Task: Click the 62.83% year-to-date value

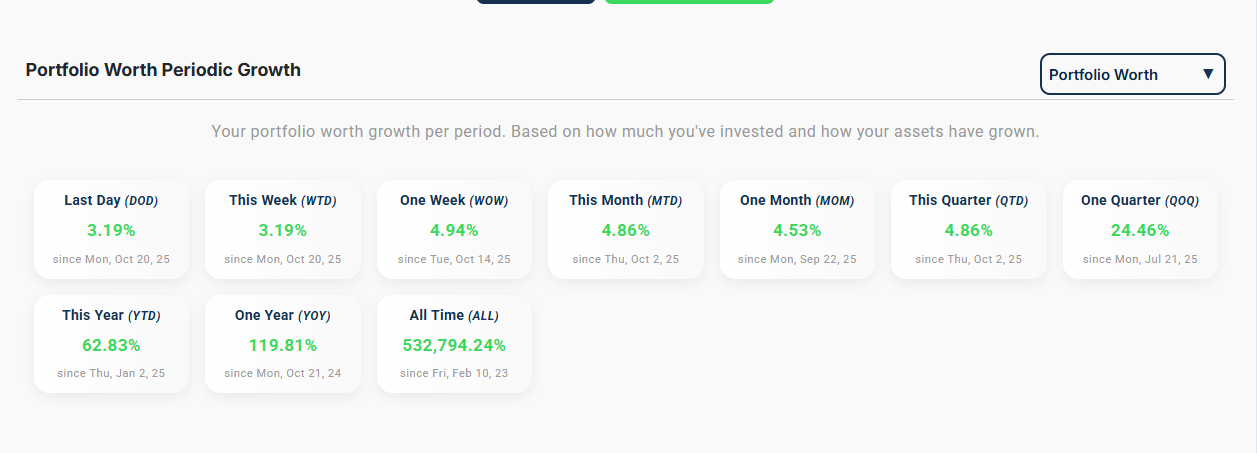Action: 111,345
